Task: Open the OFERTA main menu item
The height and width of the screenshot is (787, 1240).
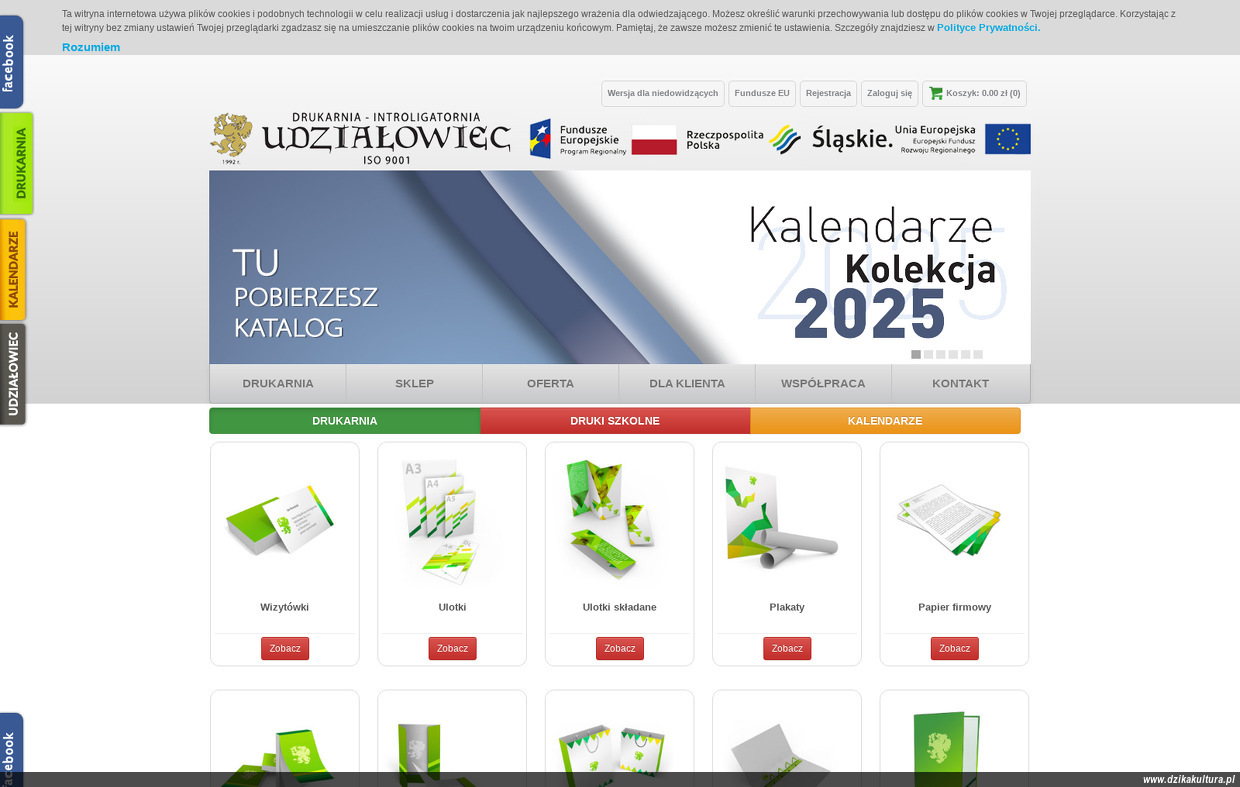Action: coord(550,383)
